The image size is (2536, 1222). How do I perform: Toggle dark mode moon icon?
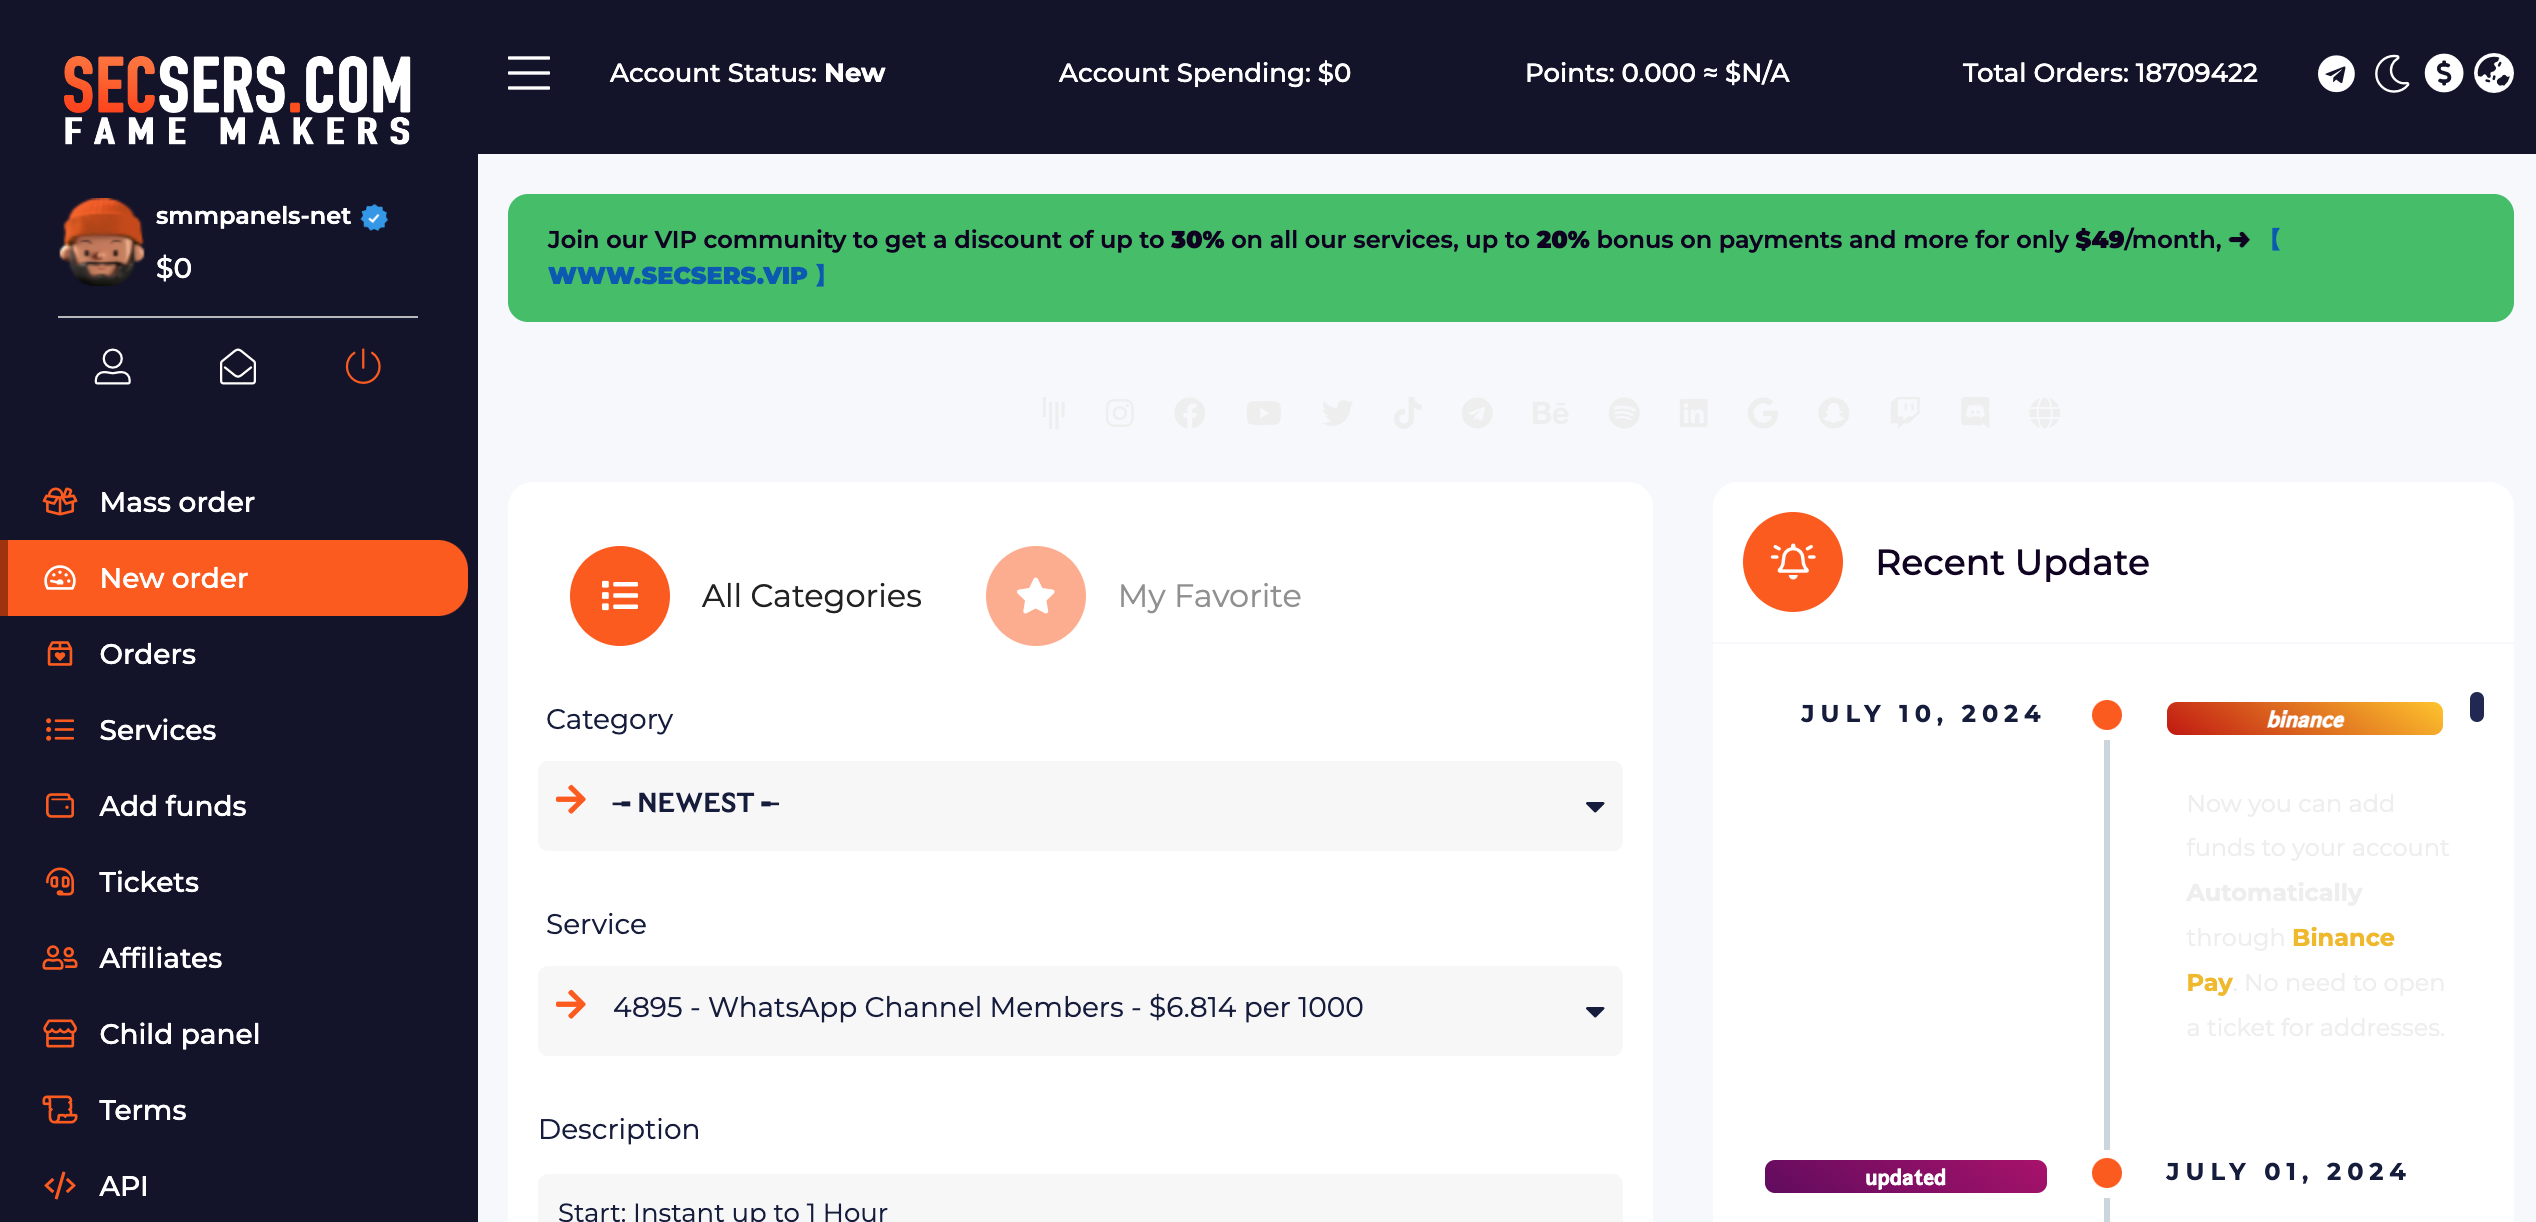pyautogui.click(x=2391, y=73)
